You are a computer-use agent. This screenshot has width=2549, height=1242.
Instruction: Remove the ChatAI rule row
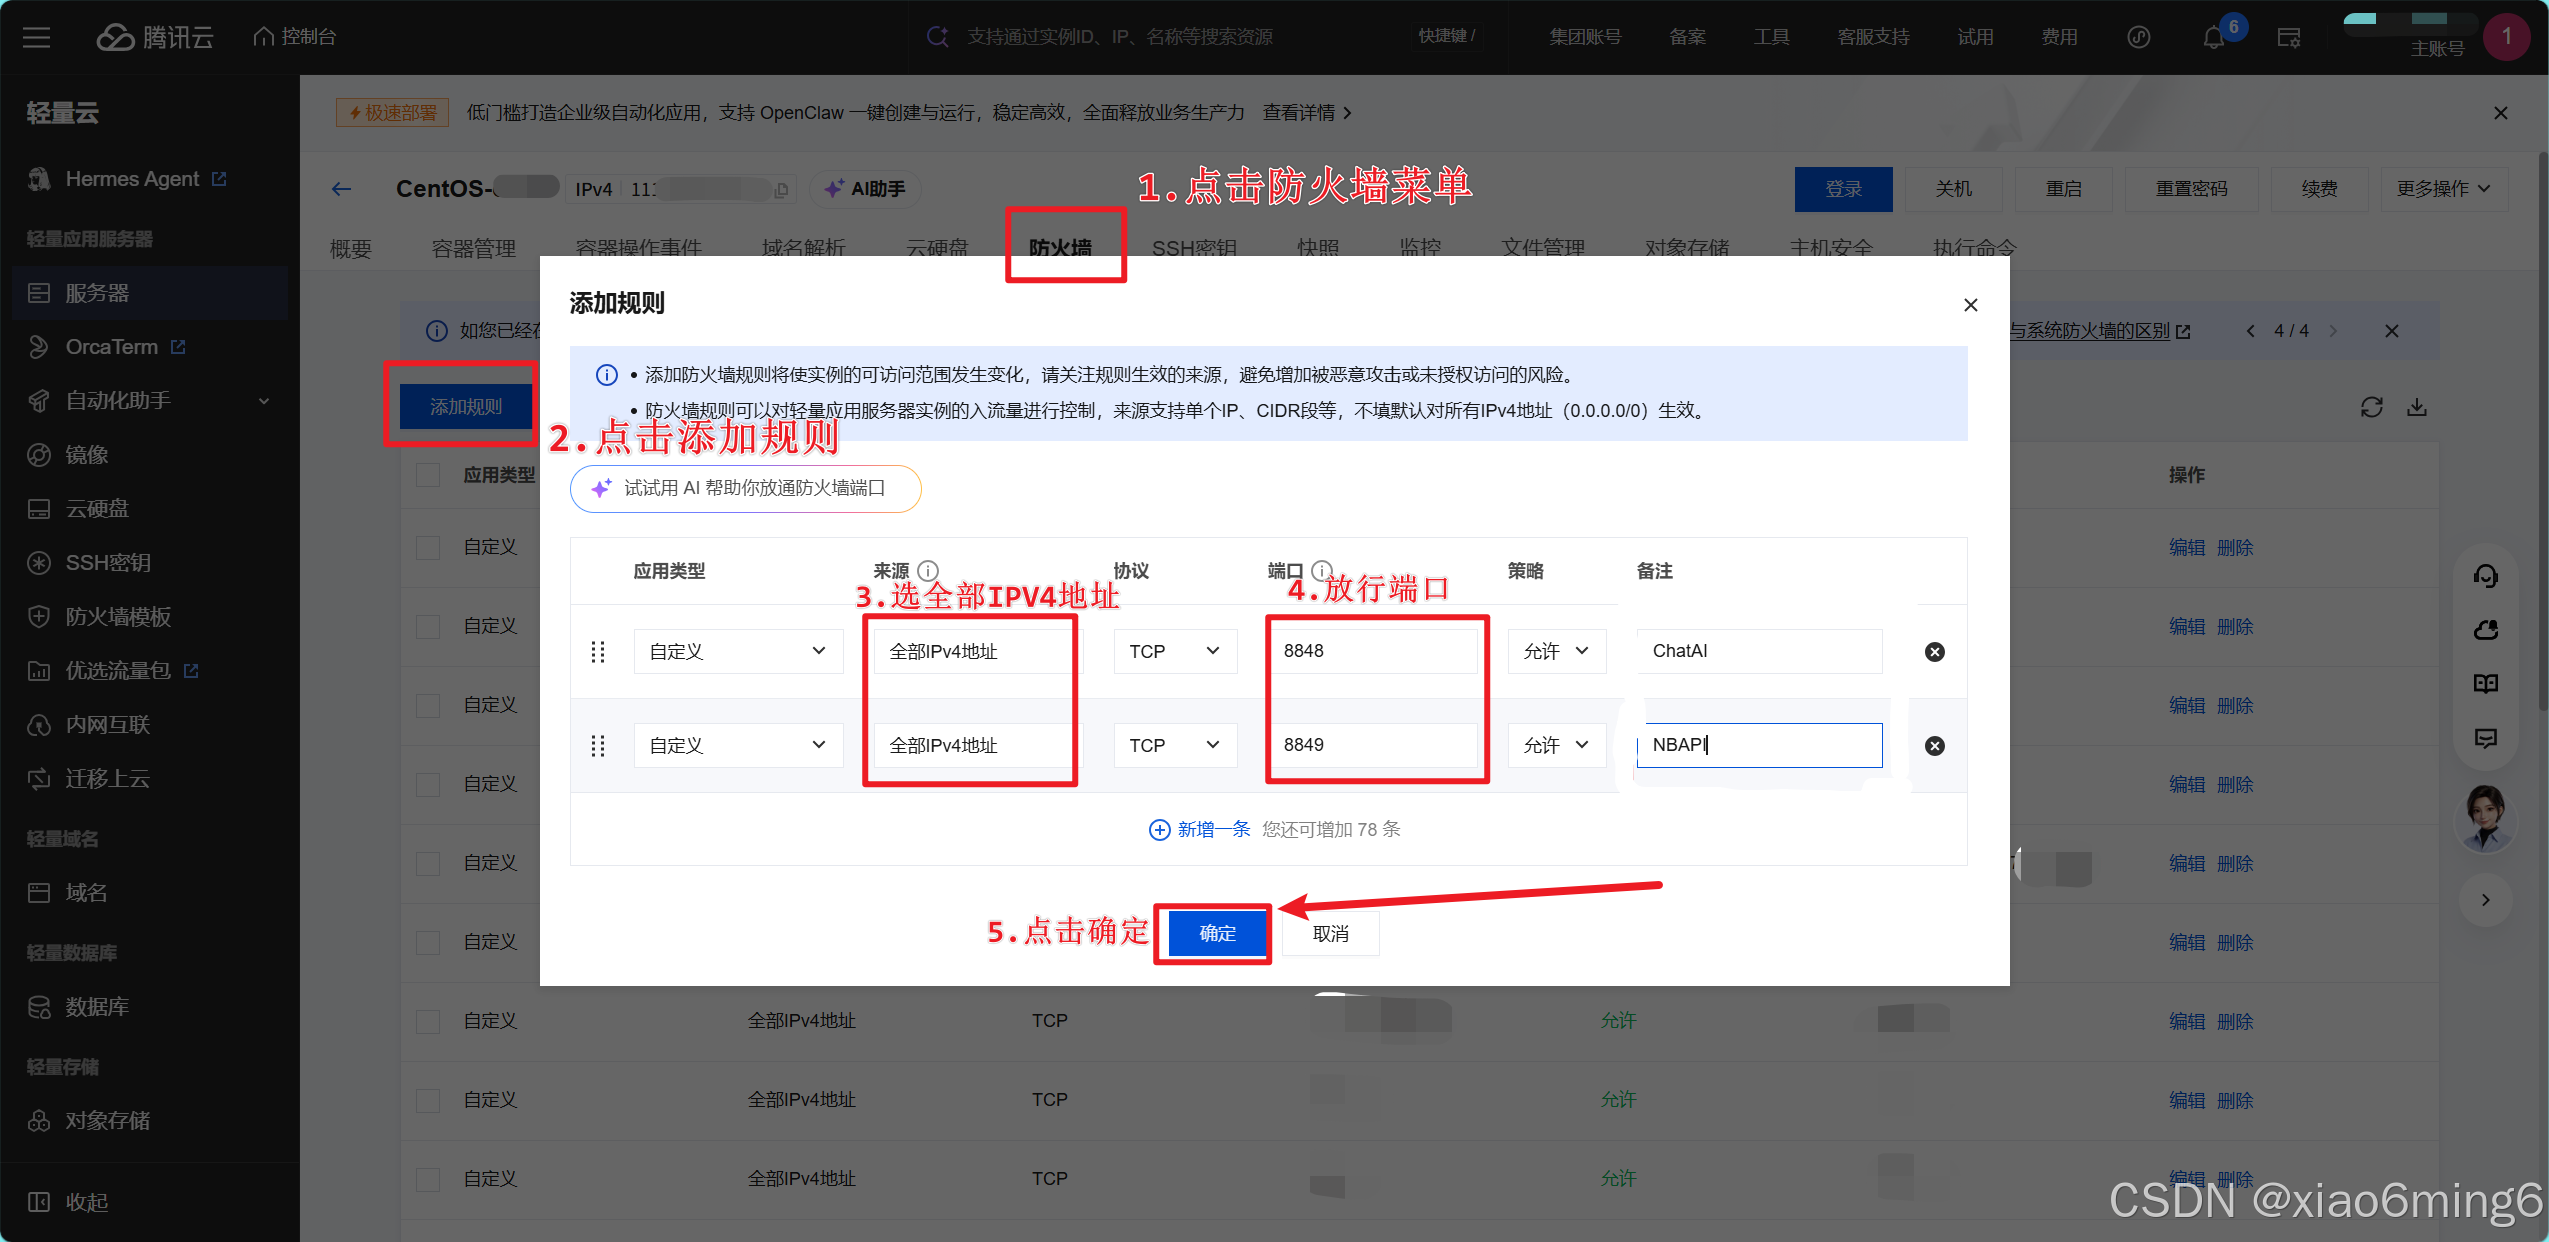tap(1934, 652)
